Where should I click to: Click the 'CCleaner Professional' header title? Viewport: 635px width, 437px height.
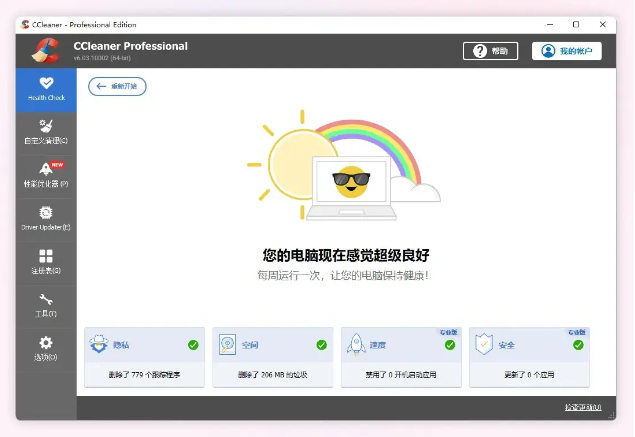130,46
